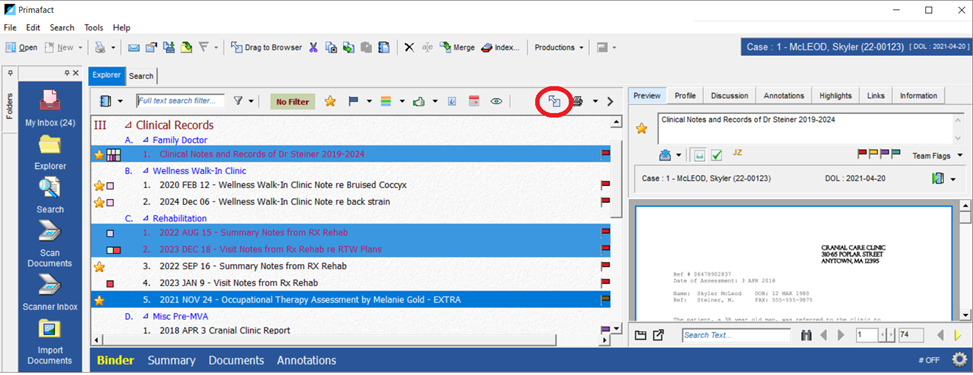The width and height of the screenshot is (973, 375).
Task: Click the Open button in main toolbar
Action: [x=22, y=47]
